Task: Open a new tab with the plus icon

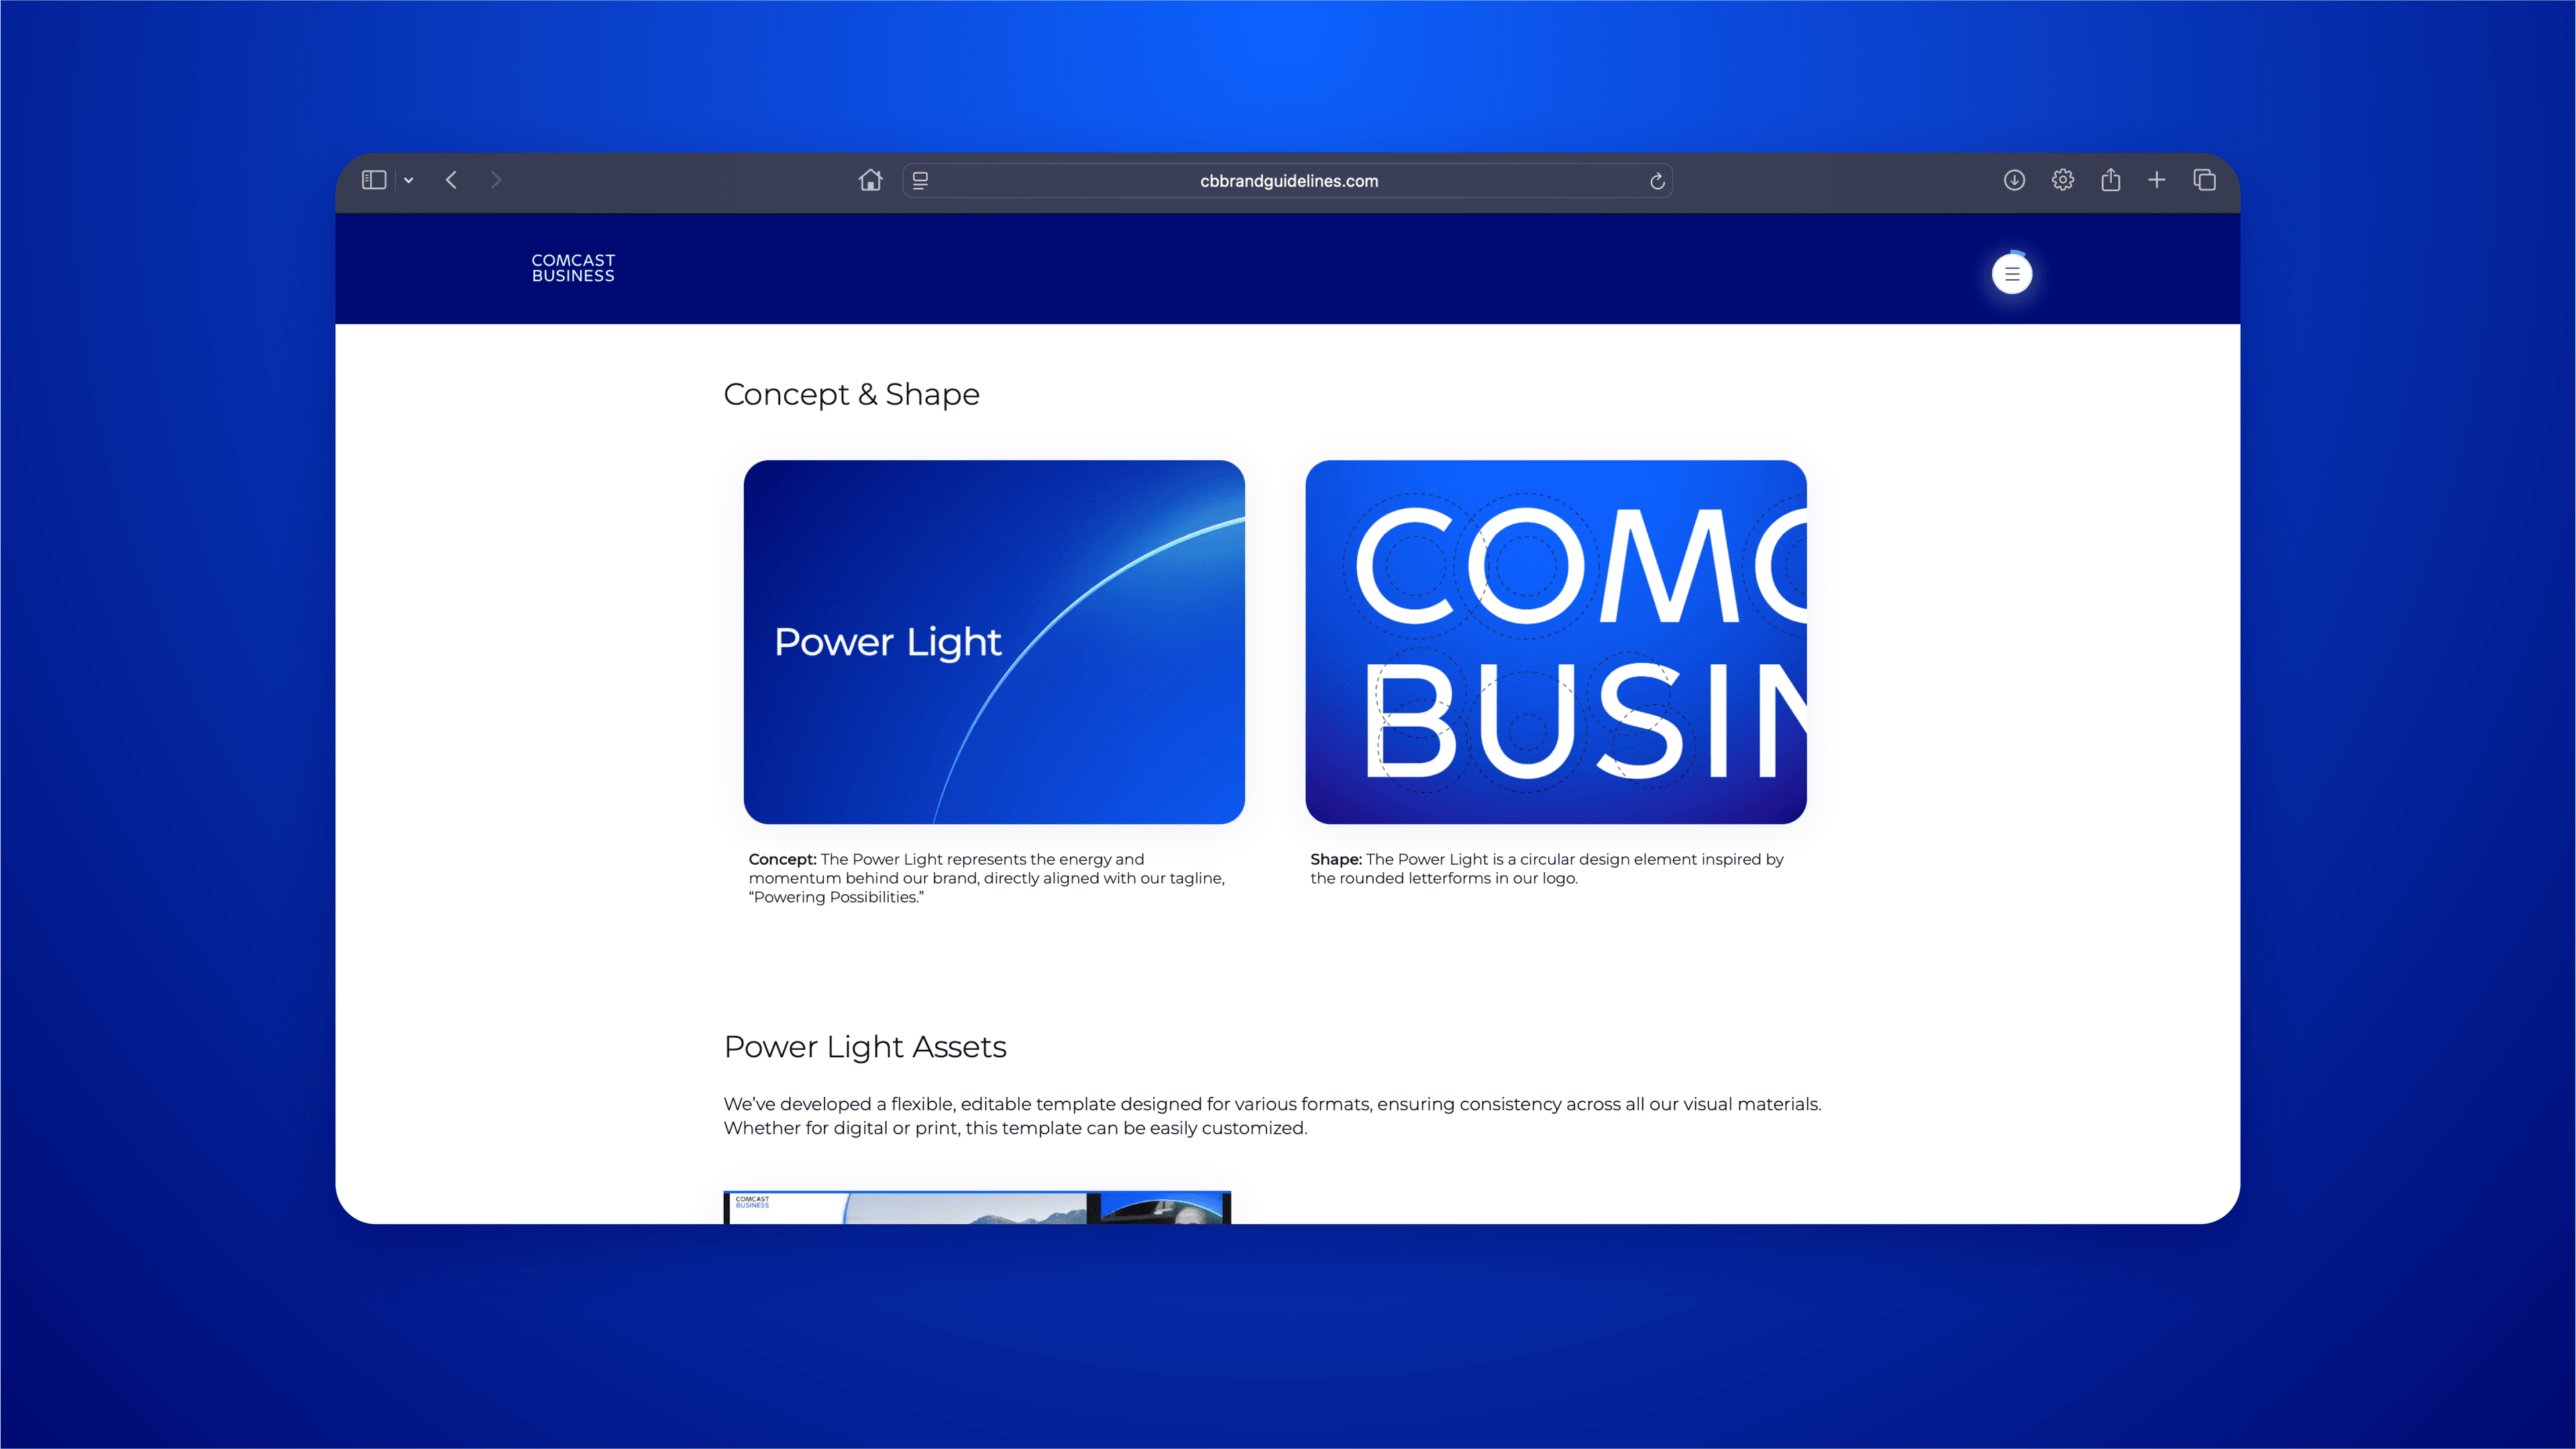Action: [x=2157, y=180]
